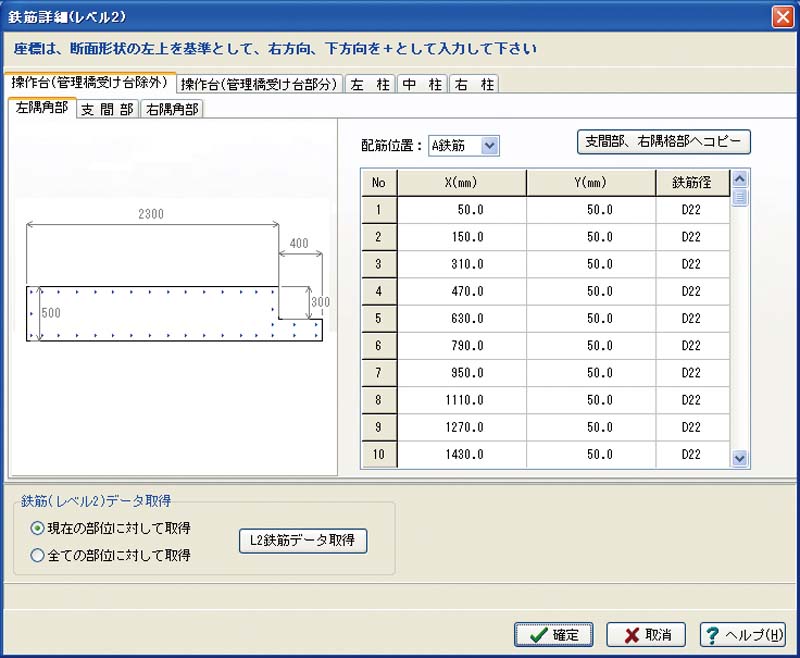Open help with ヘルプ(H) button
Screen dimensions: 800x658
[742, 635]
